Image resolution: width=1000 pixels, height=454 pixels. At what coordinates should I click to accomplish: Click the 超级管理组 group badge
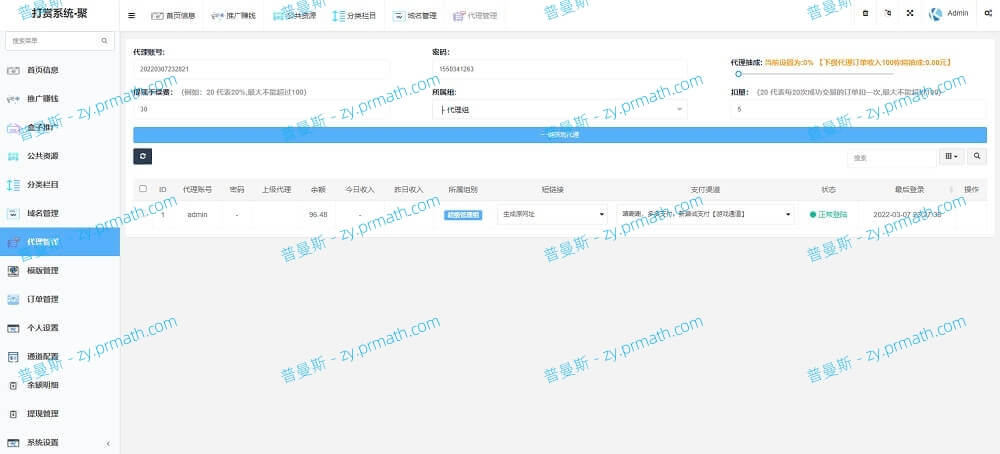[x=463, y=215]
